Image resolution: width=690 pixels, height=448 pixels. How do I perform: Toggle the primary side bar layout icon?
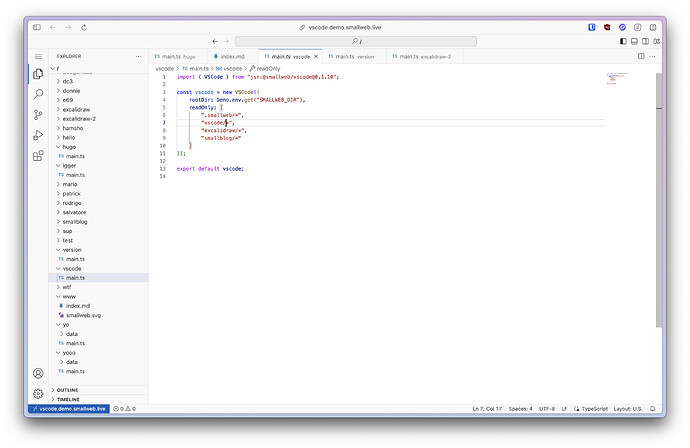[x=623, y=41]
